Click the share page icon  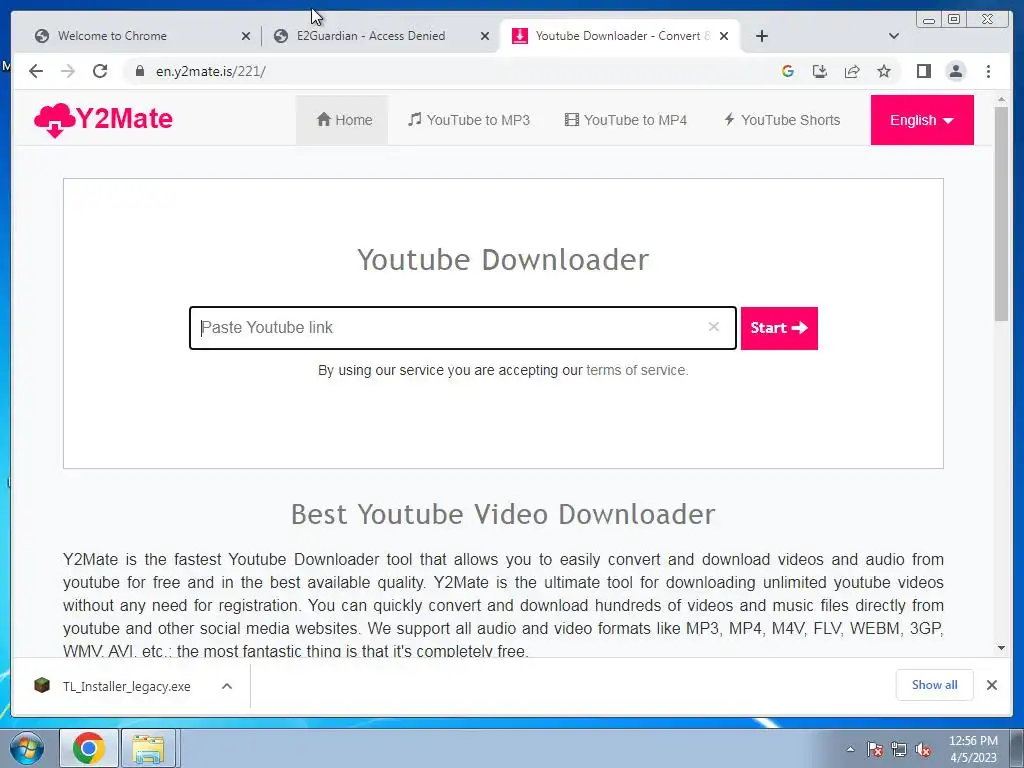(x=852, y=71)
